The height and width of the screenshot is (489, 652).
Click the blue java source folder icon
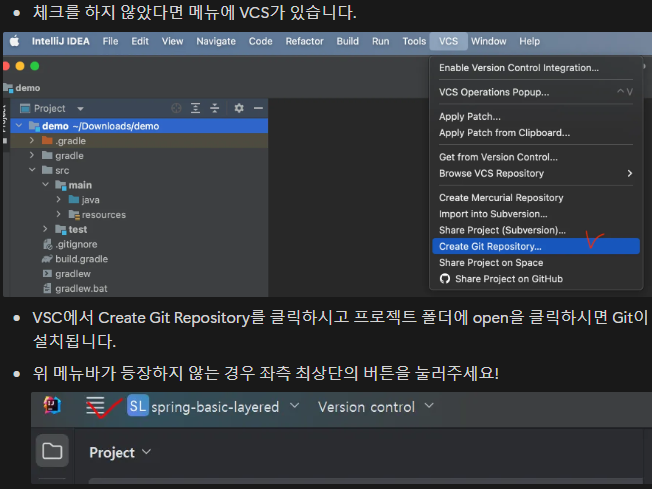tap(74, 200)
